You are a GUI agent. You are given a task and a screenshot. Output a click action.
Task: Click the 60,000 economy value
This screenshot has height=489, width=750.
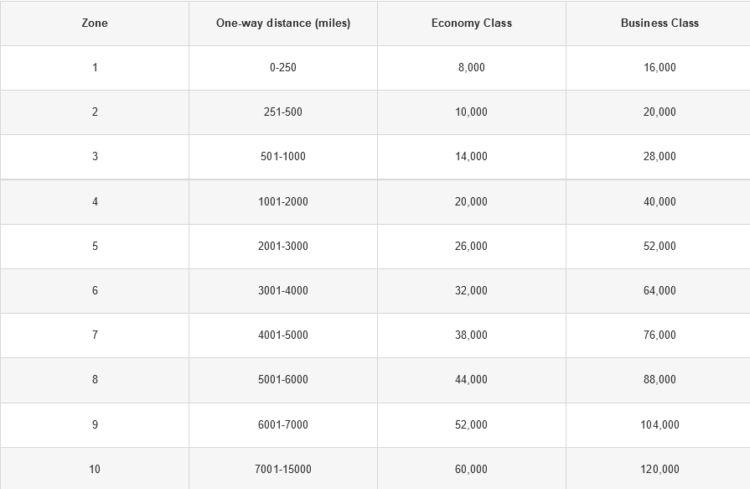click(472, 469)
